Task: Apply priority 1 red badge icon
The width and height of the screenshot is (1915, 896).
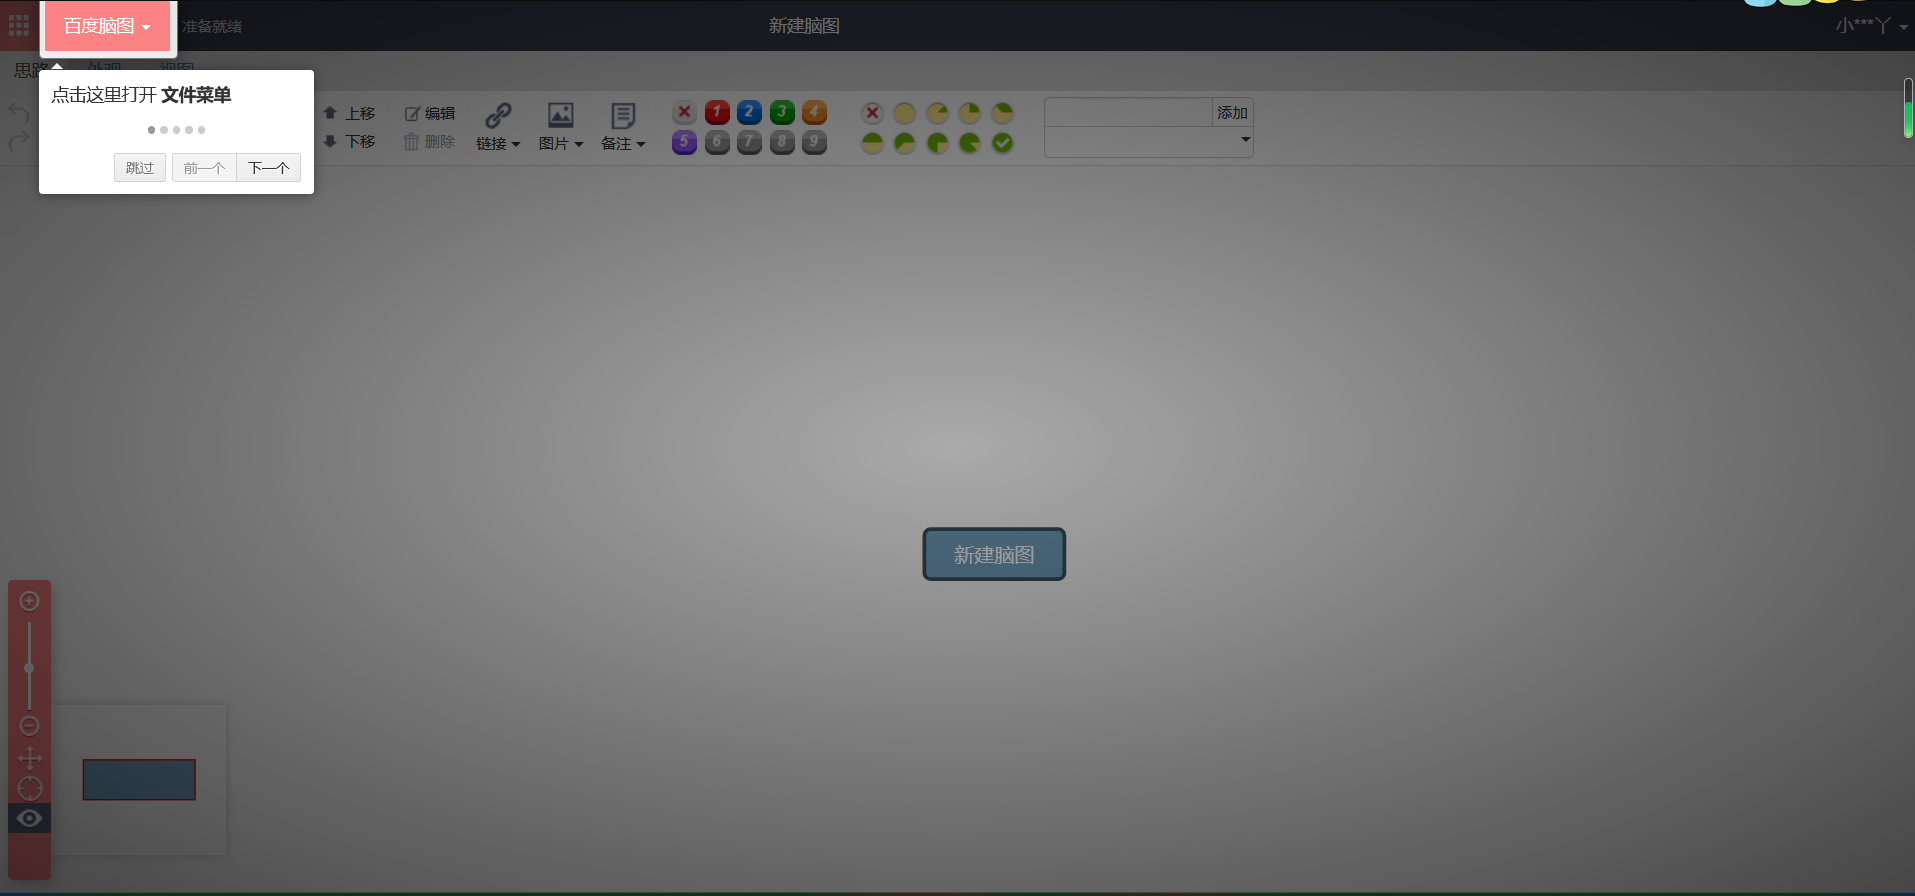Action: click(x=717, y=112)
